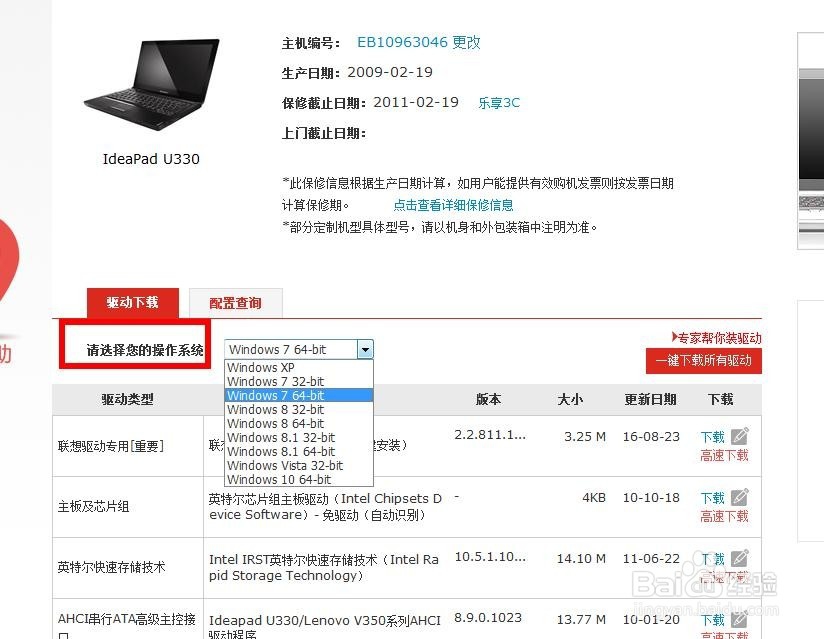This screenshot has width=824, height=639.
Task: Download the AHCI串行ATA driver via 下载
Action: tap(713, 620)
